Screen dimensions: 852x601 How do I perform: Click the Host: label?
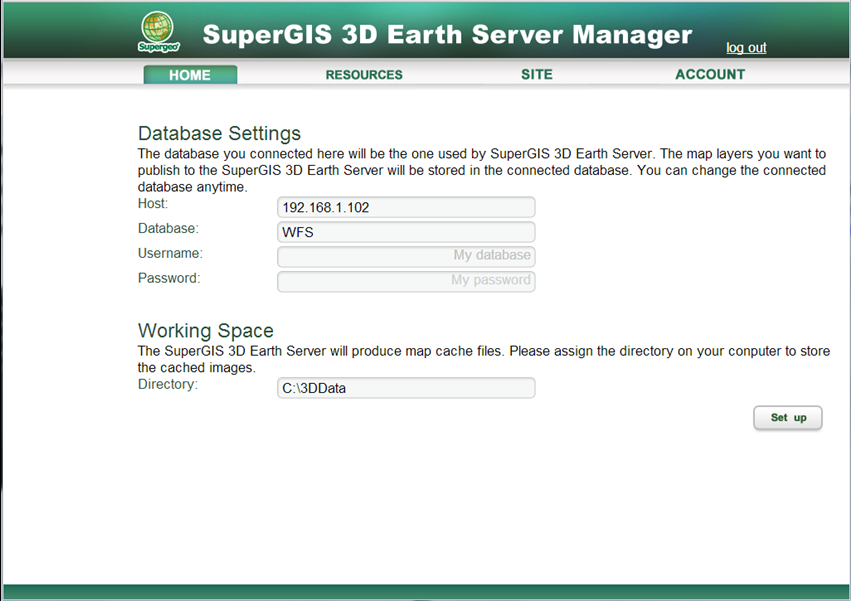[153, 204]
